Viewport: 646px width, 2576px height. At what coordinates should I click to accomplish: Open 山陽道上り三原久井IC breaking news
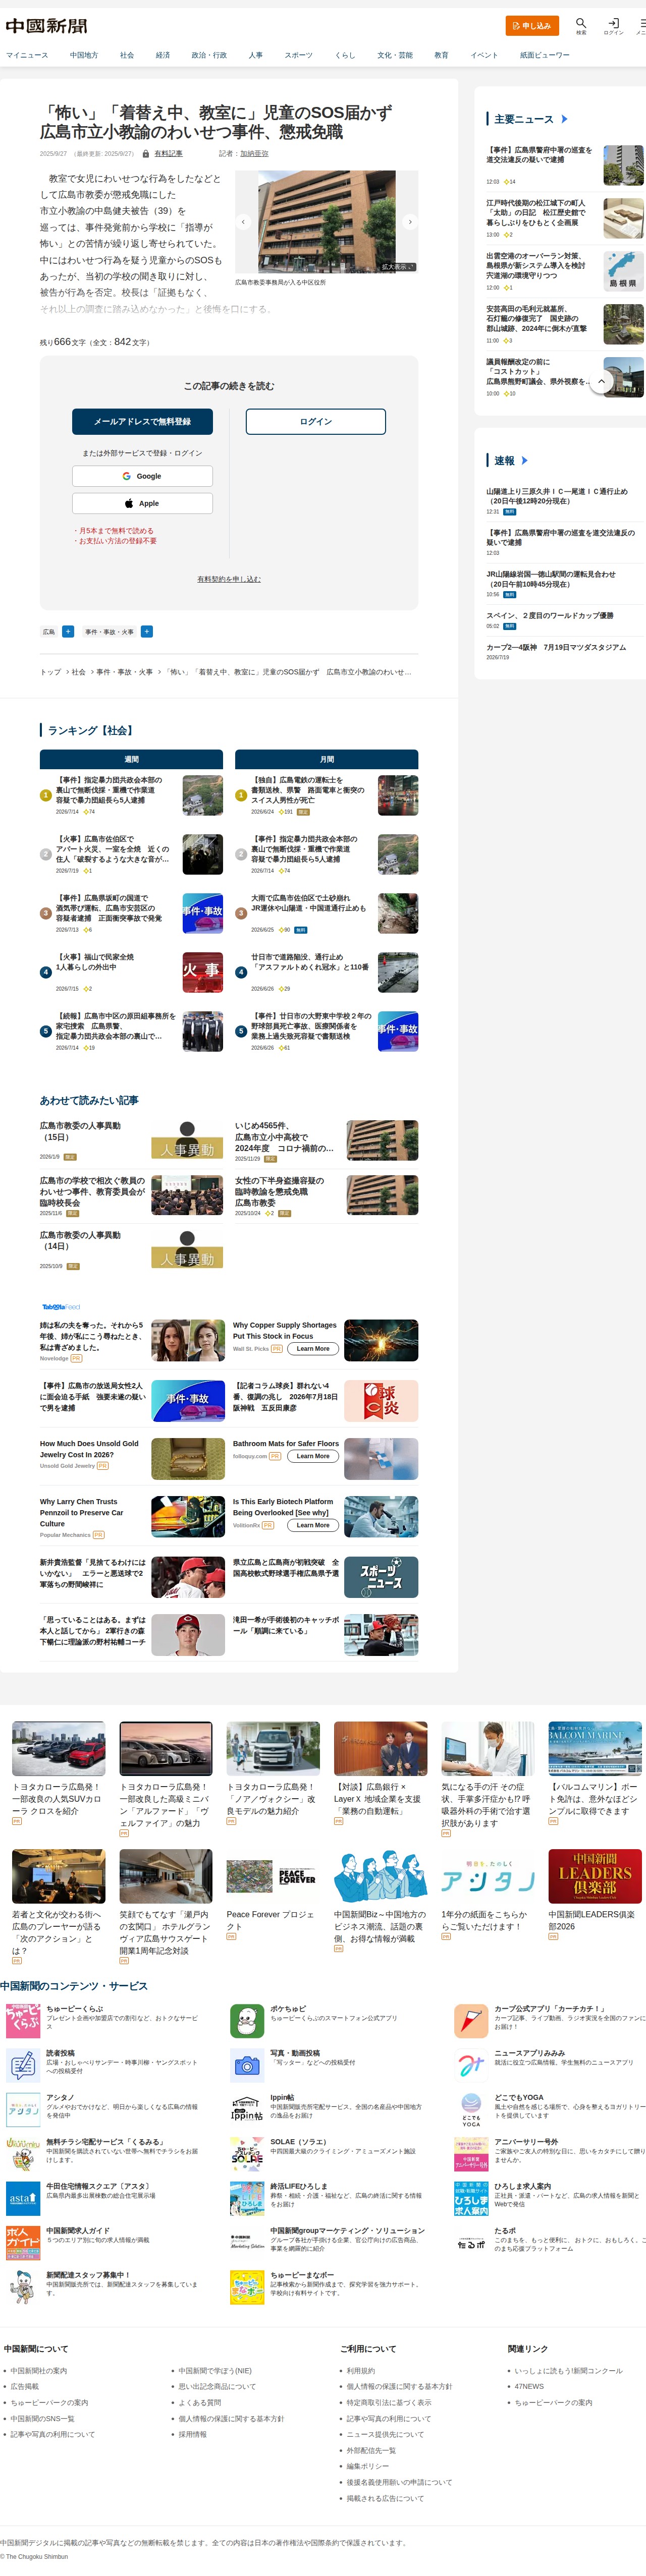[x=557, y=496]
